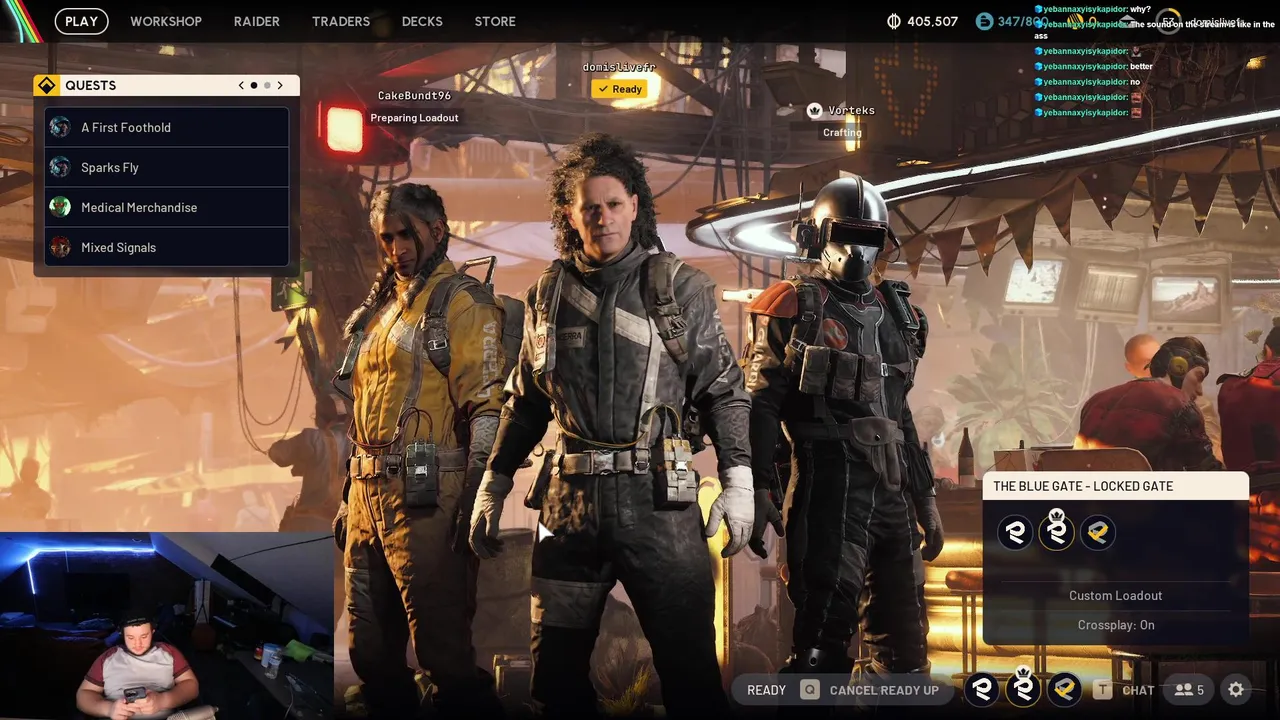Viewport: 1280px width, 720px height.
Task: Click the crowned squad emblem in Blue Gate panel
Action: coord(1057,531)
